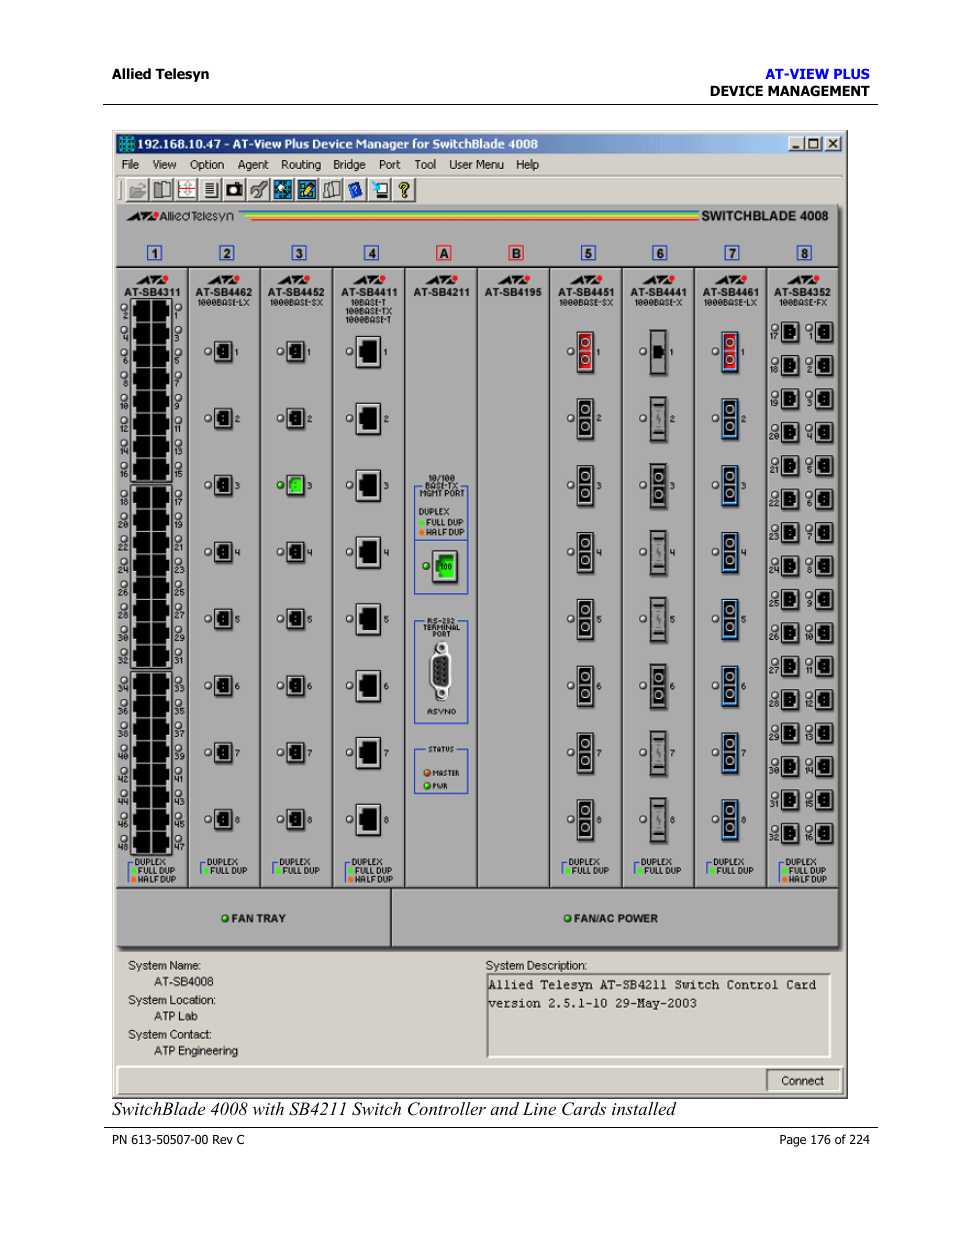The width and height of the screenshot is (954, 1235).
Task: Open the Option menu
Action: 207,165
